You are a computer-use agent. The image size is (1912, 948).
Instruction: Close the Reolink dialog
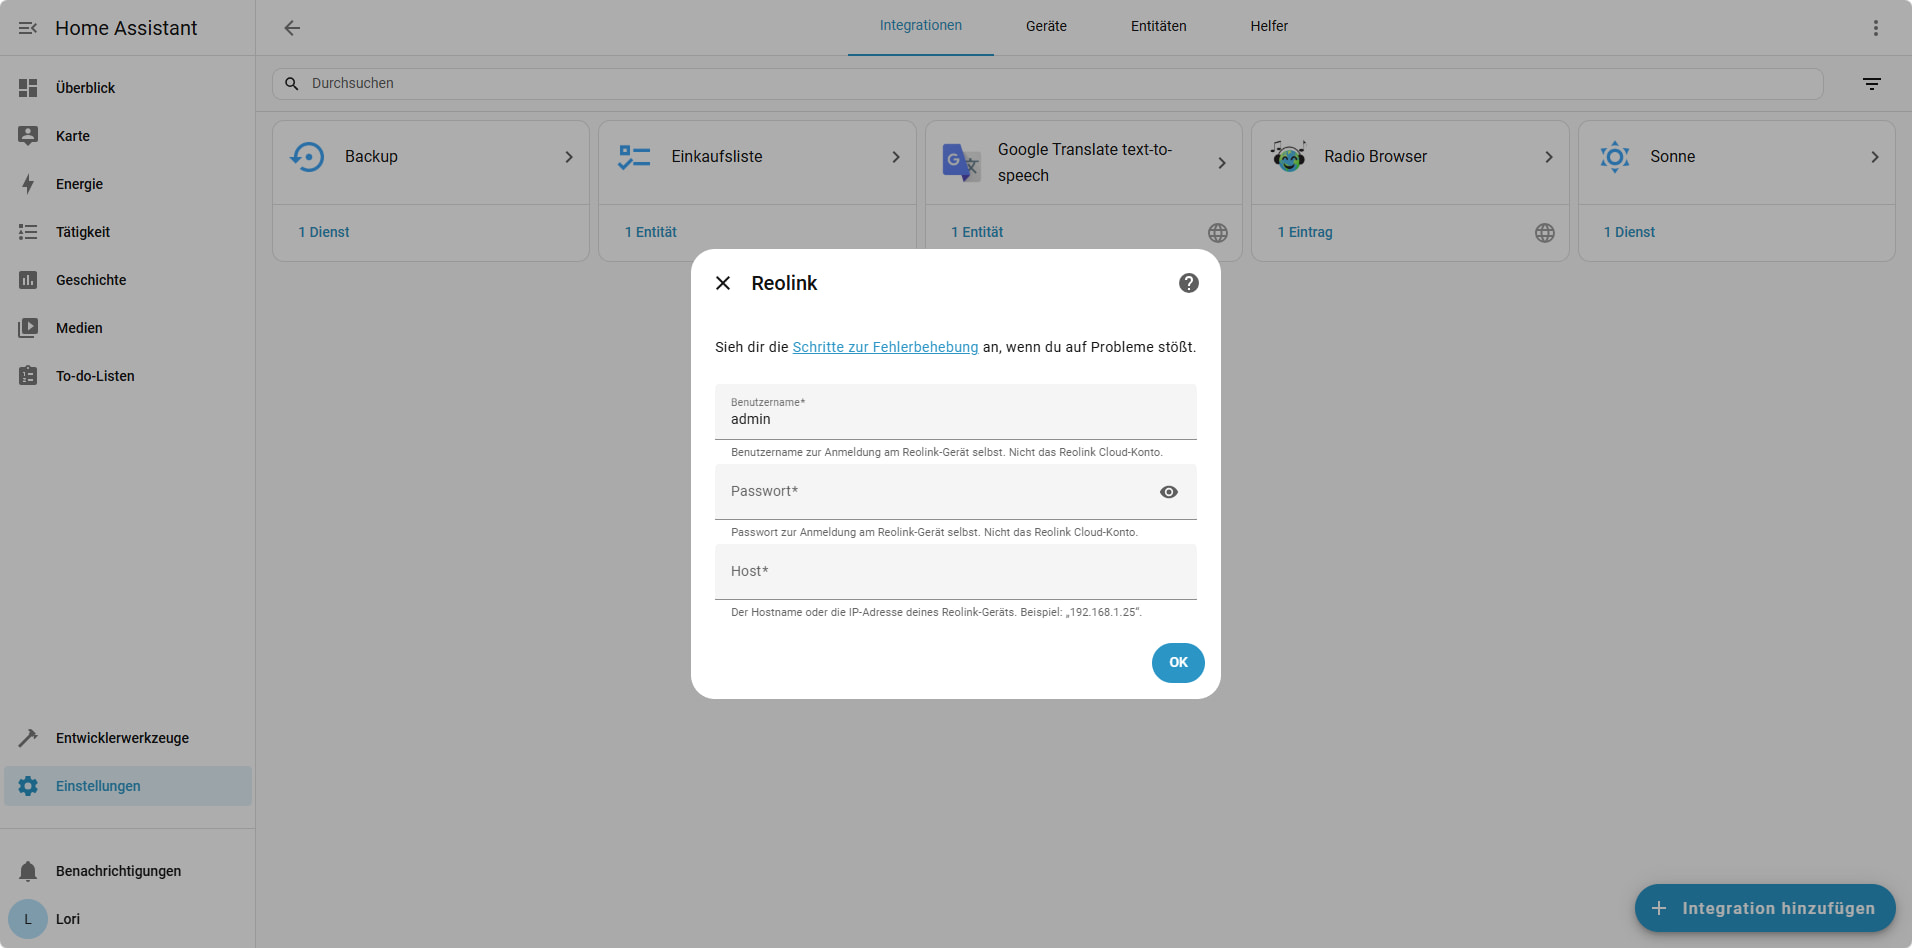coord(723,283)
